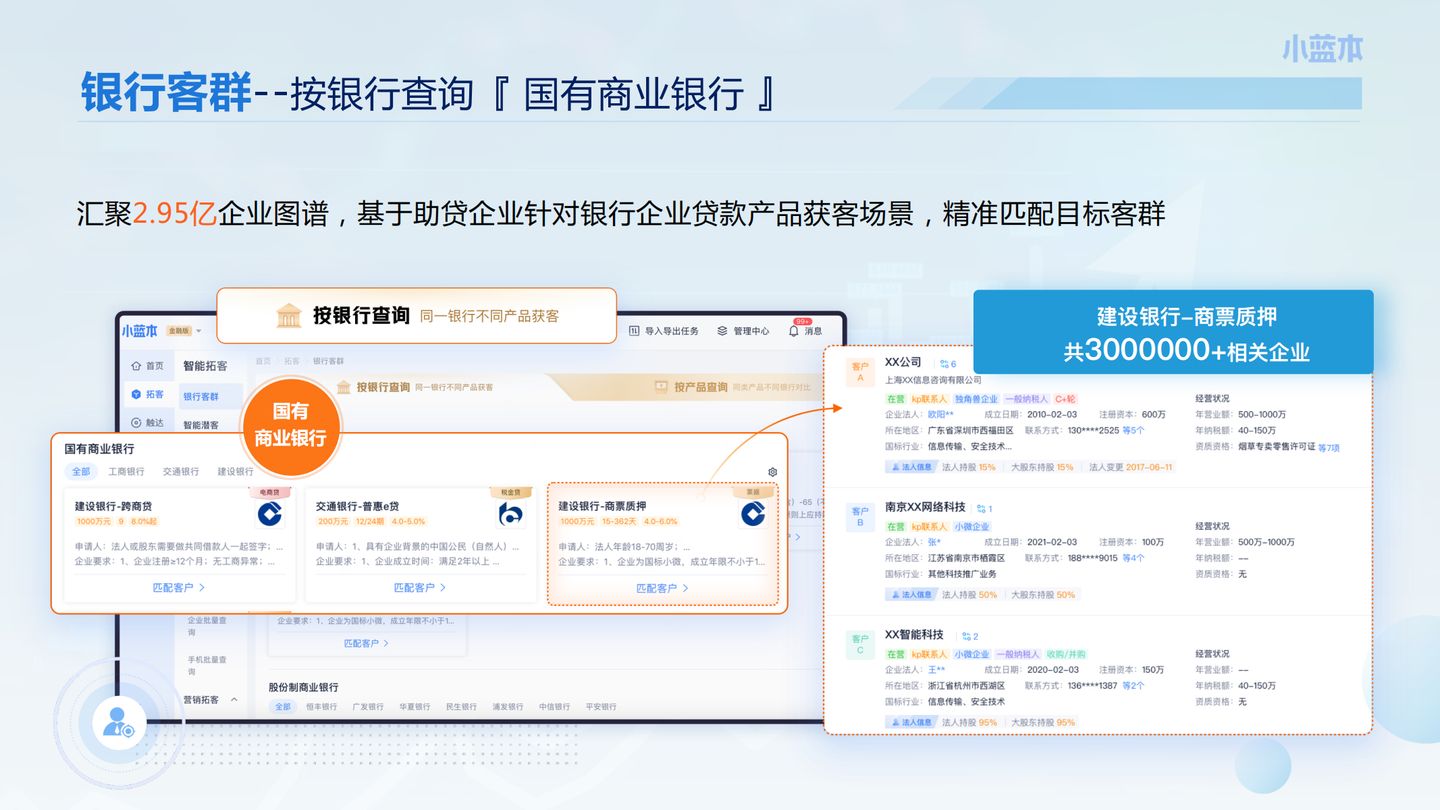The image size is (1440, 810).
Task: Click the 独角兽企业 tag on XX公司
Action: click(x=976, y=399)
